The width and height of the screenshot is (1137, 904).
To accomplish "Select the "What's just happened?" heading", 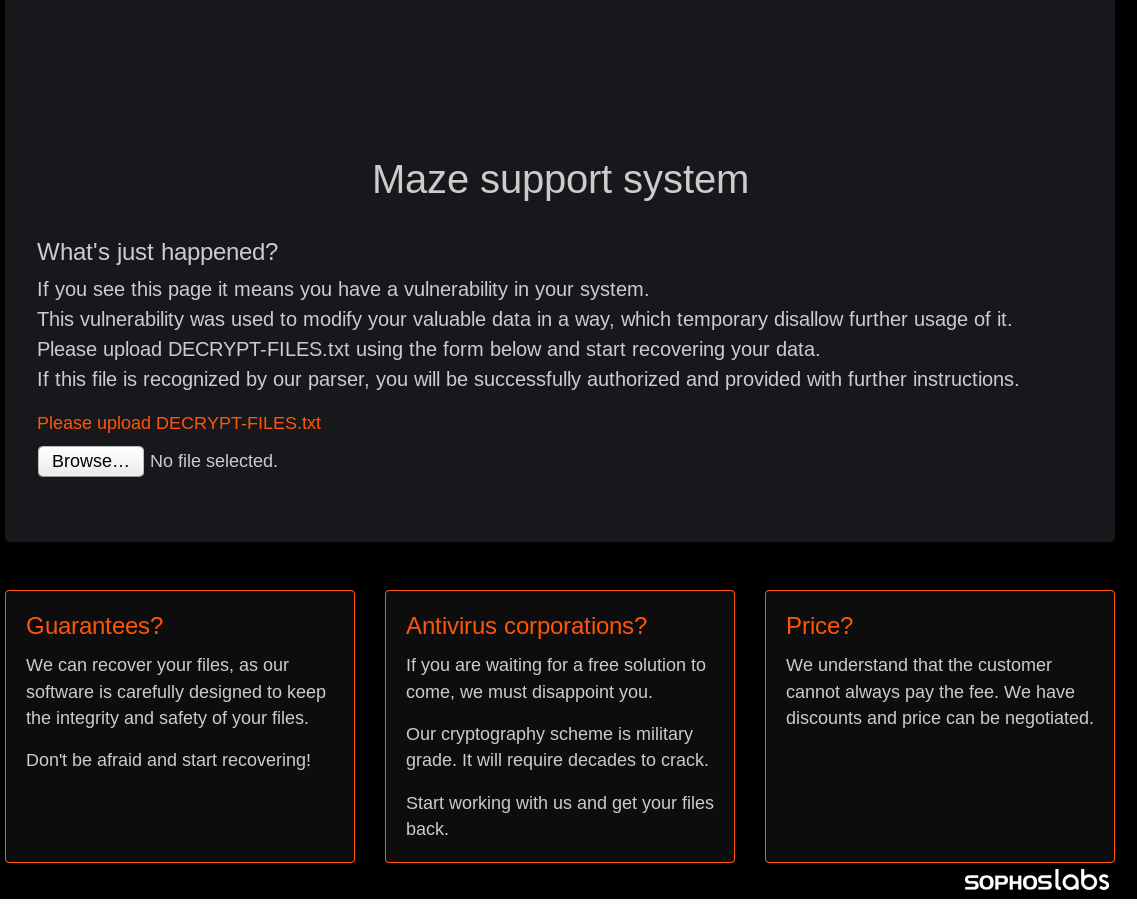I will tap(158, 252).
